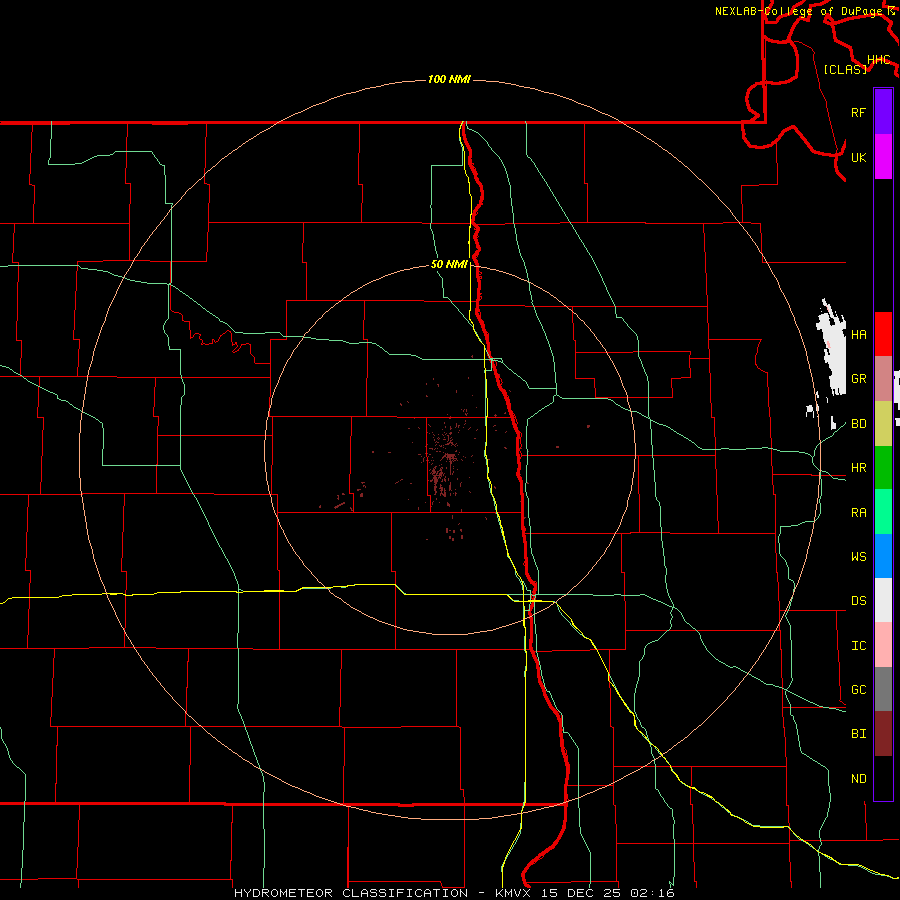Viewport: 900px width, 900px height.
Task: Click the BI legend label
Action: click(x=858, y=734)
